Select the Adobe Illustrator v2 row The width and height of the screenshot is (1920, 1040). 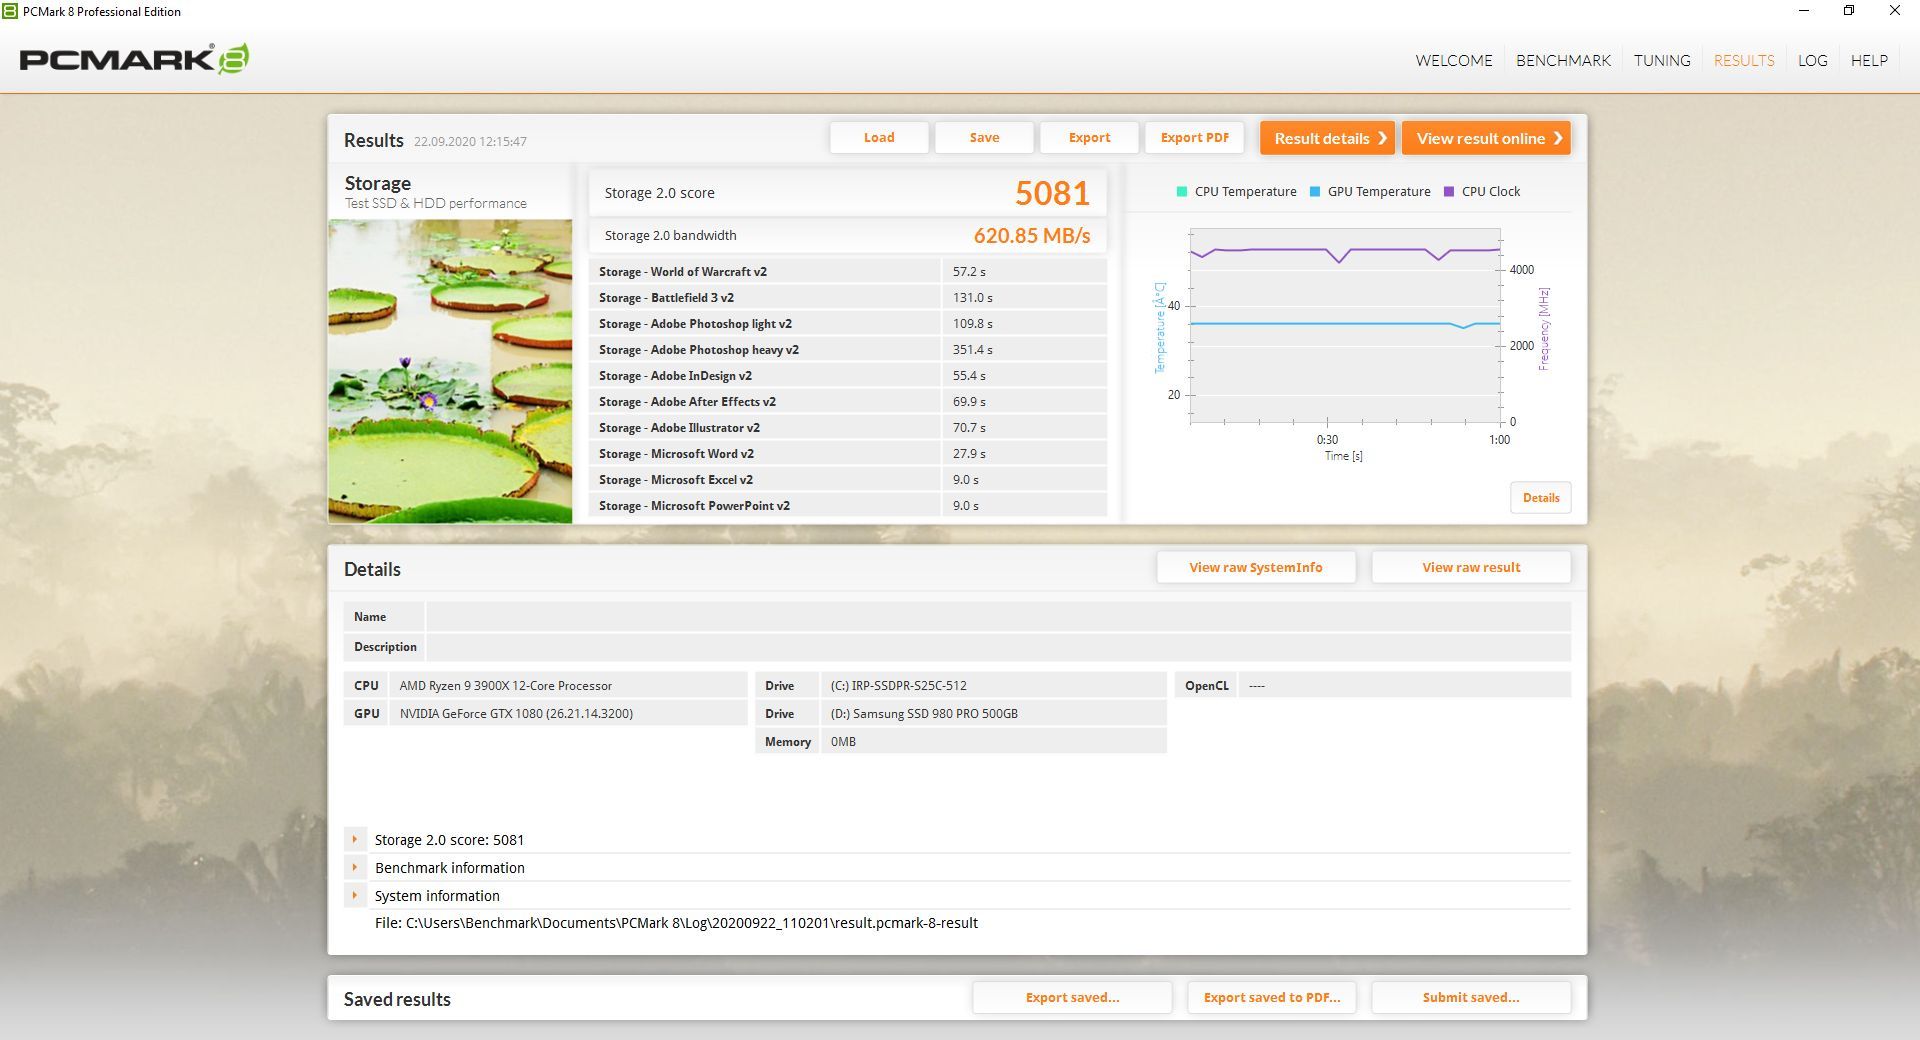point(848,427)
